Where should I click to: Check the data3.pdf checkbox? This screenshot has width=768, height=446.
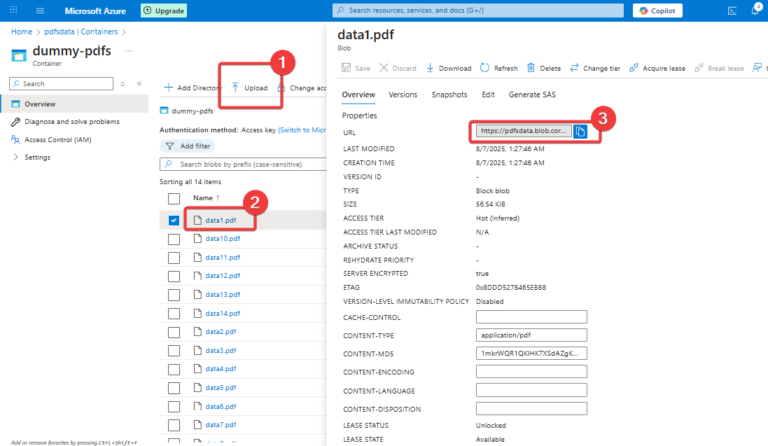click(x=174, y=351)
